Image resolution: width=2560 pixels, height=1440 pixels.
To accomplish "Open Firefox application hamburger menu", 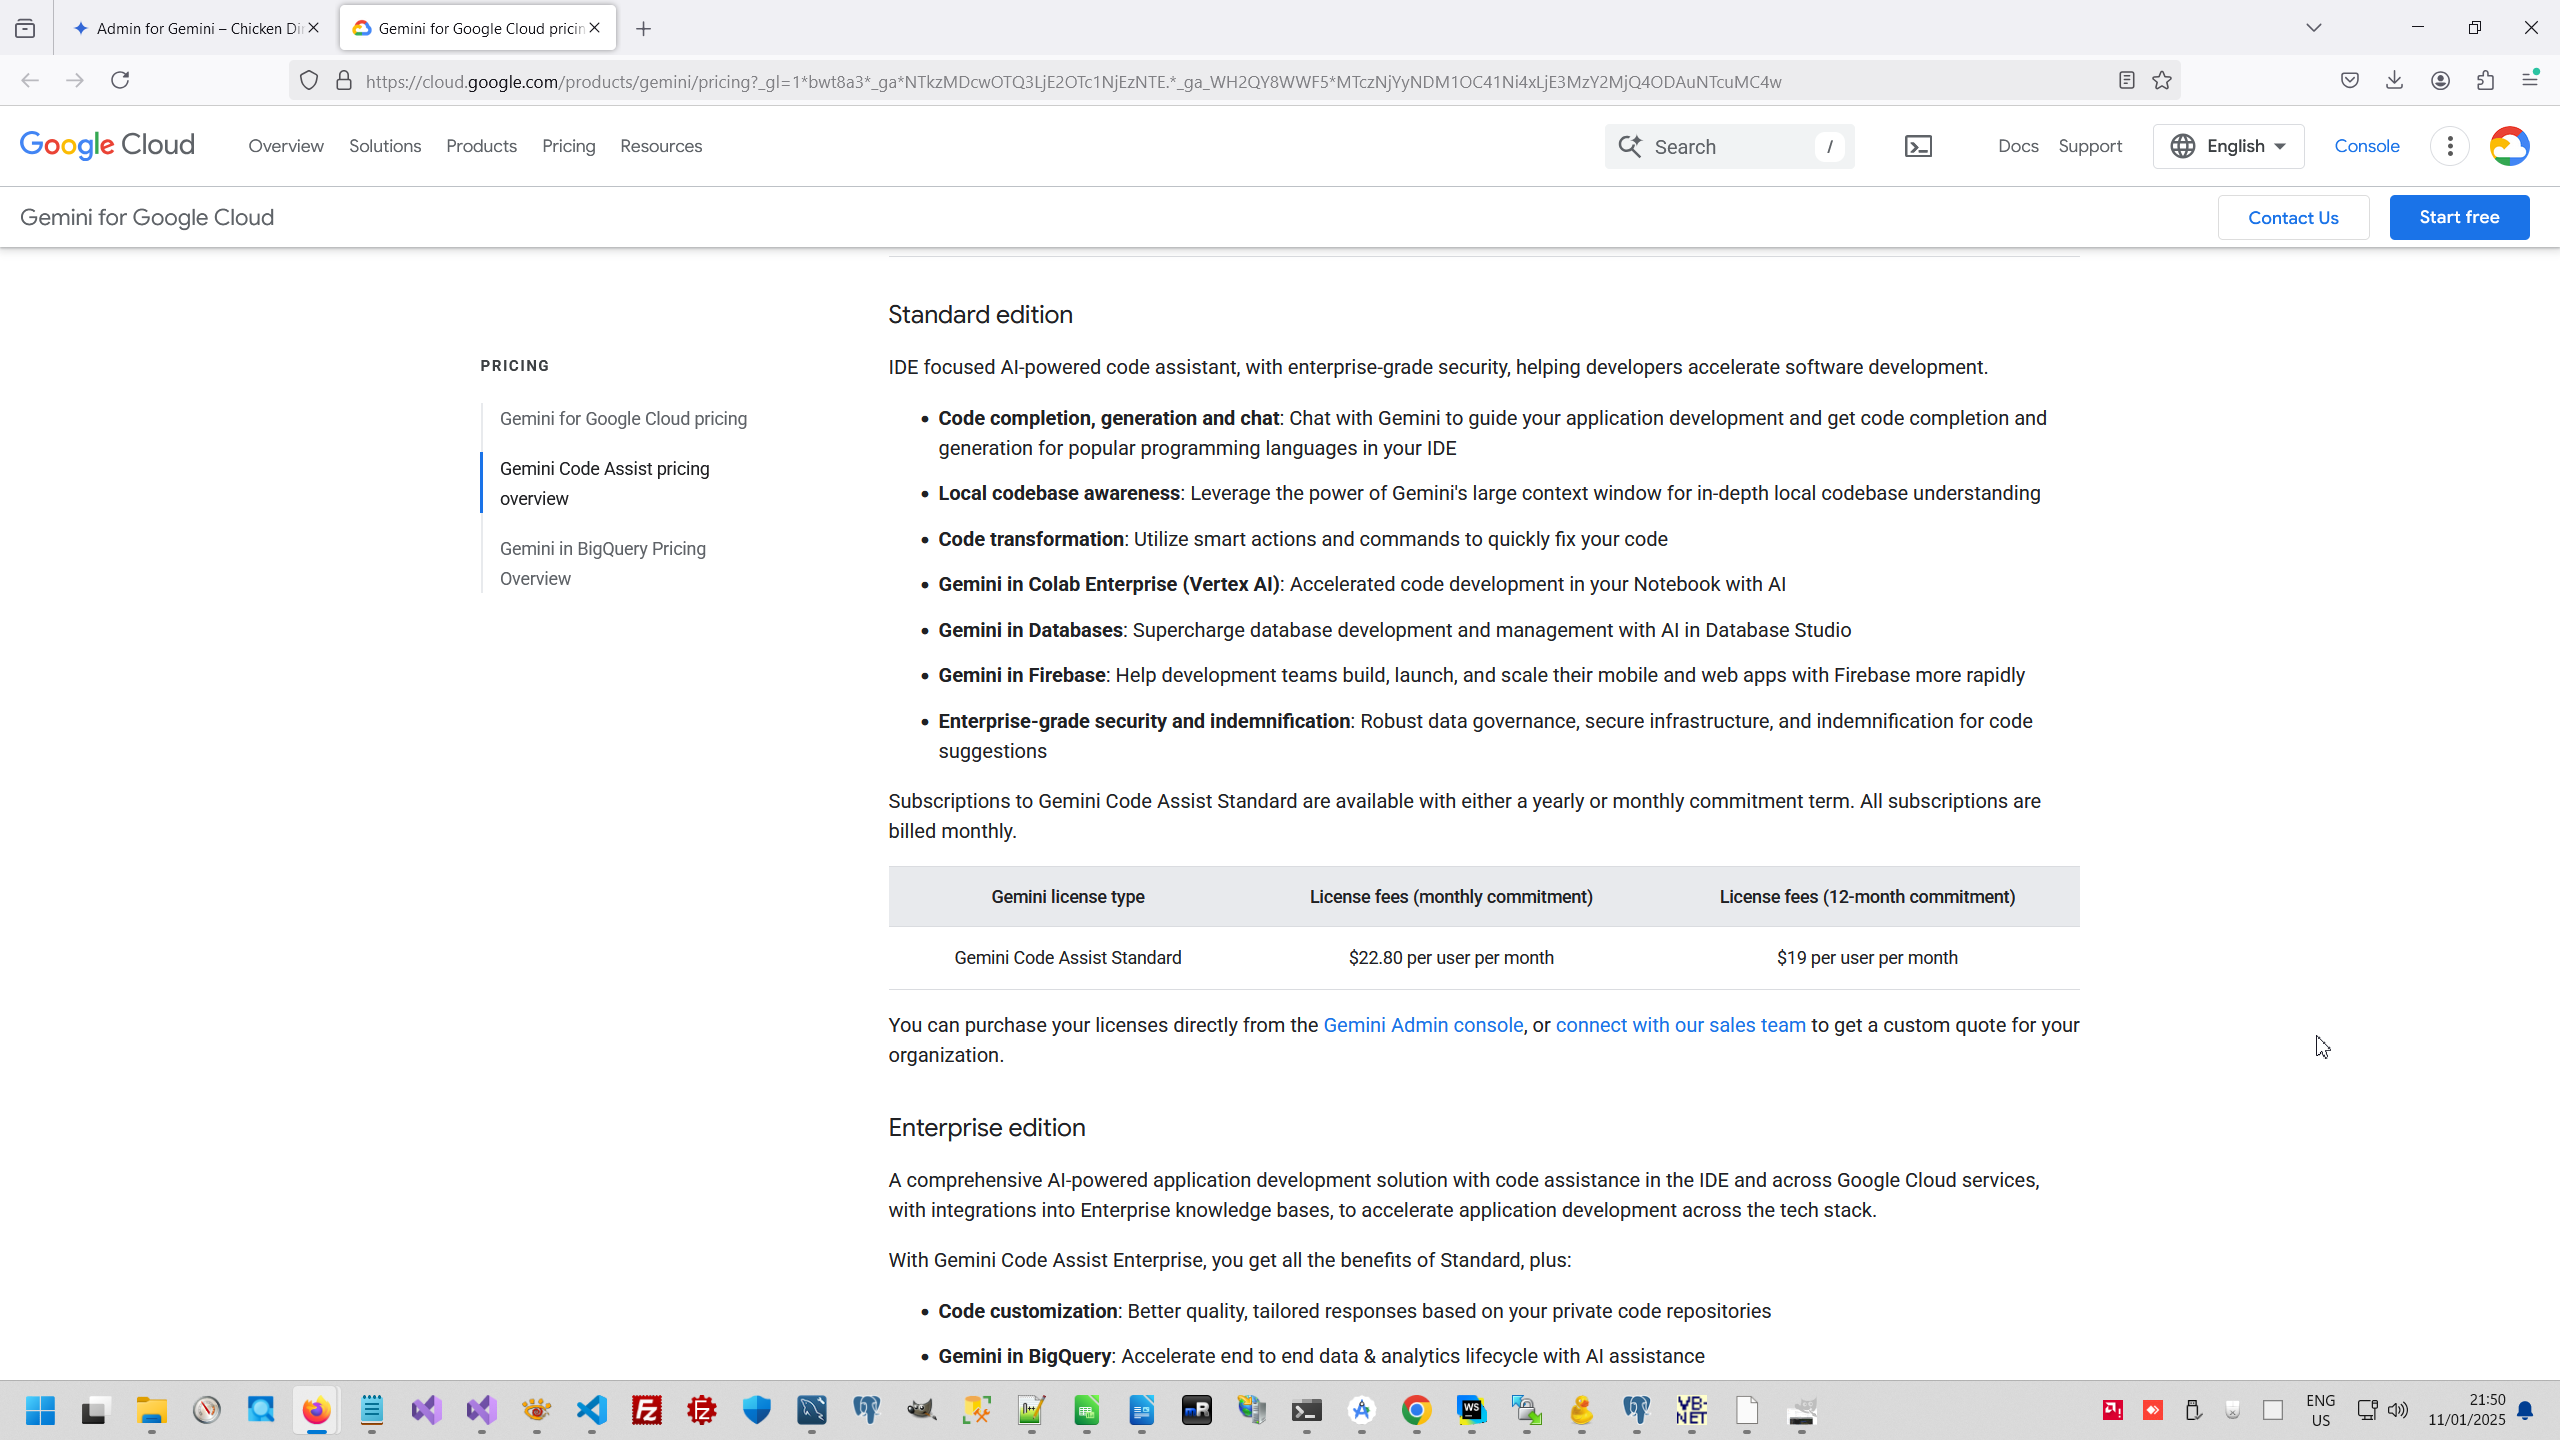I will coord(2530,80).
